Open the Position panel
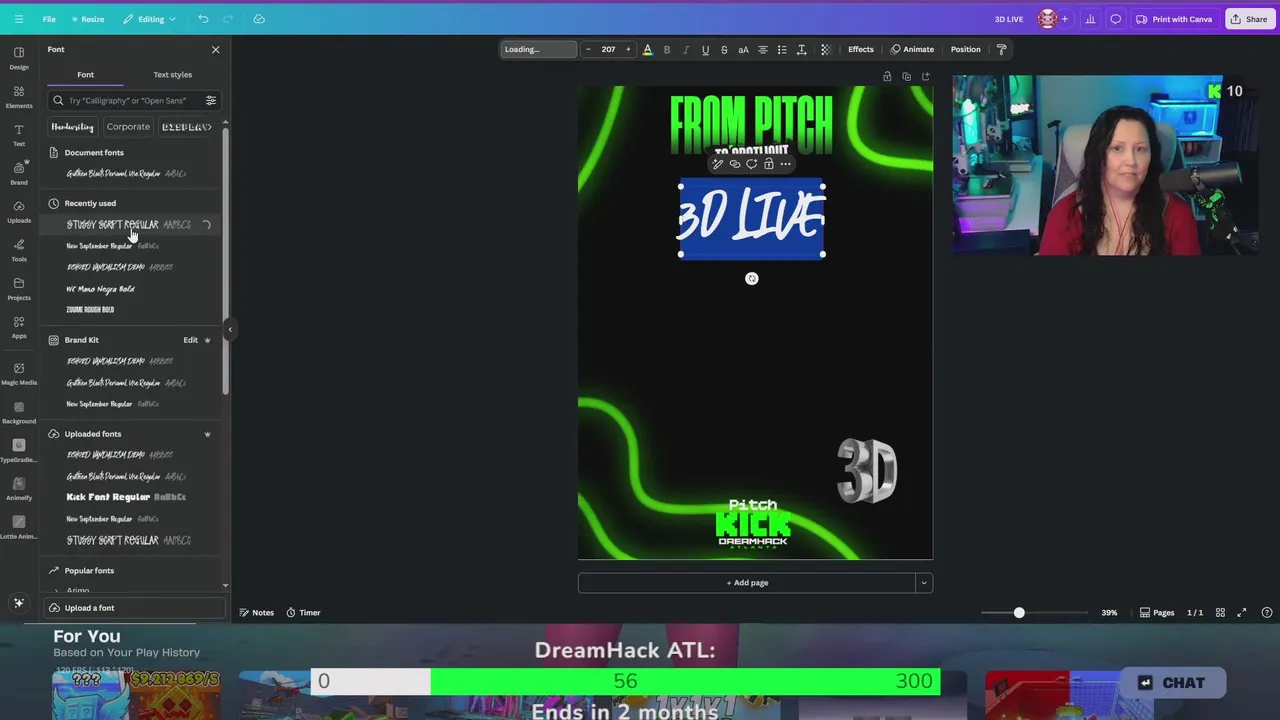 [966, 49]
